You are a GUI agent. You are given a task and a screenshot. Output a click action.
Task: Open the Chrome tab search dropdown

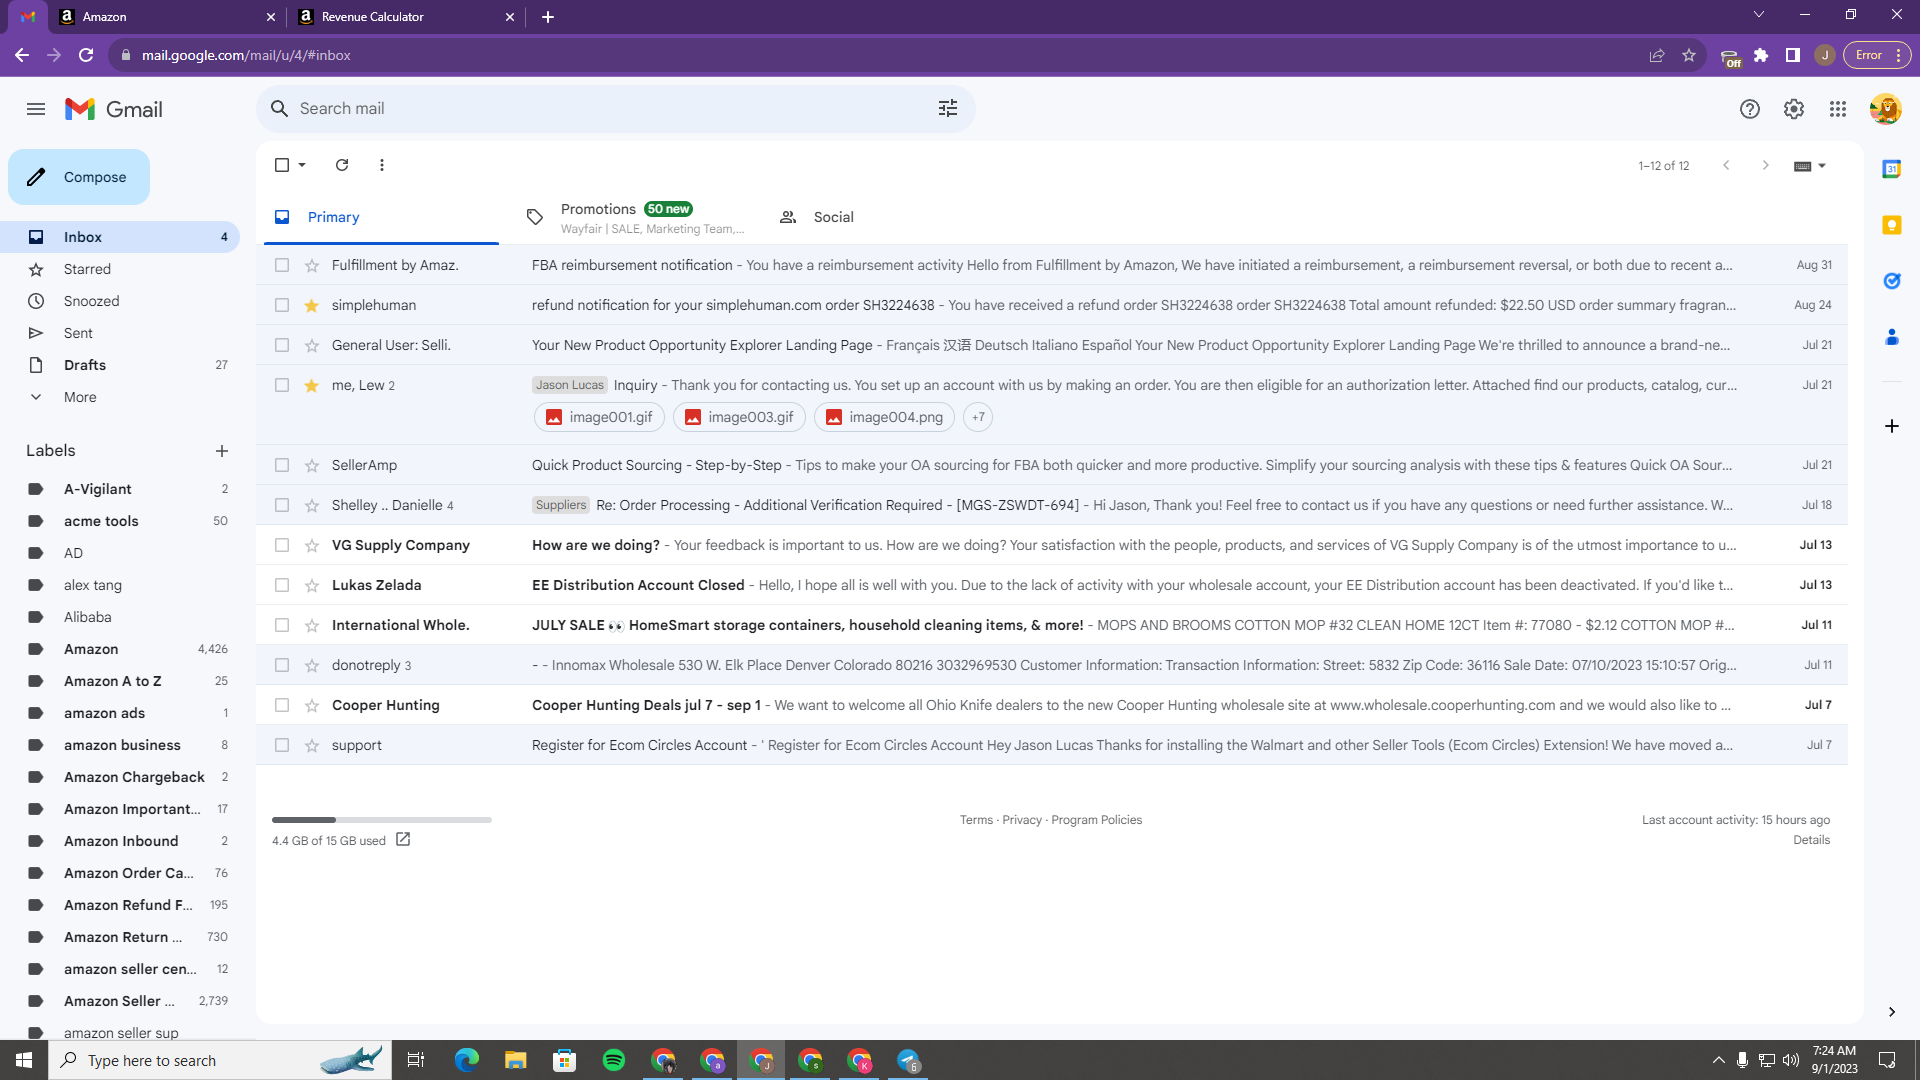tap(1759, 15)
